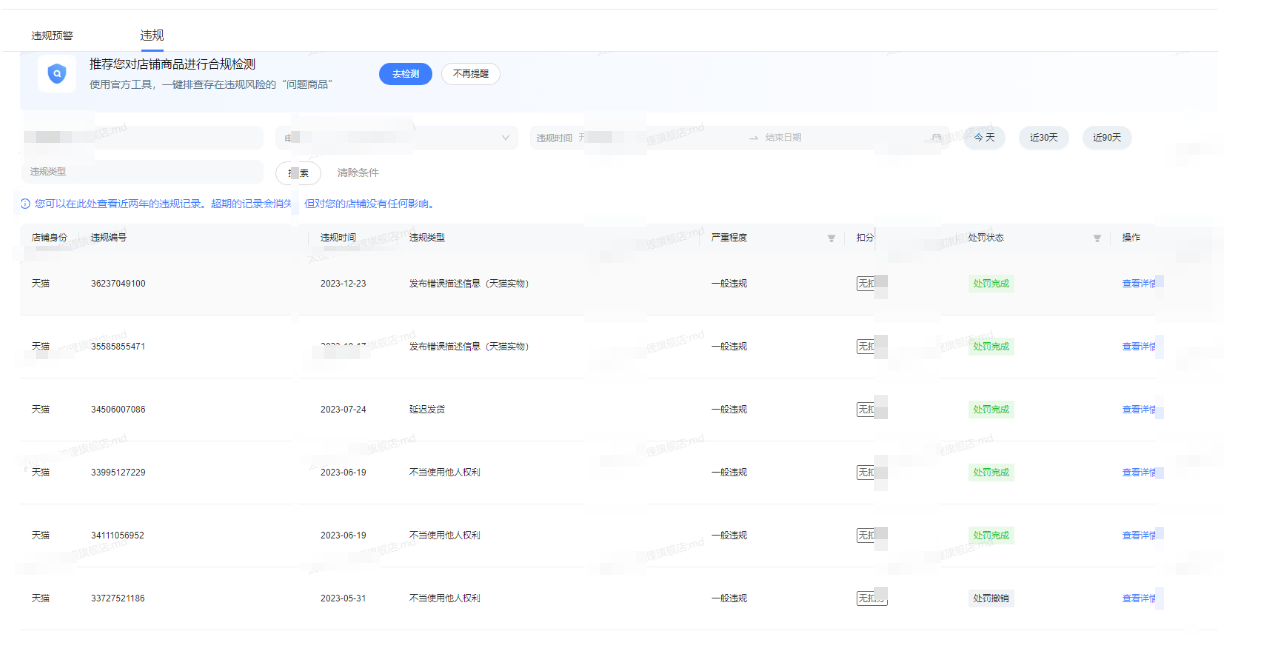This screenshot has width=1283, height=669.
Task: Switch to the 违规预警 tab
Action: click(x=52, y=36)
